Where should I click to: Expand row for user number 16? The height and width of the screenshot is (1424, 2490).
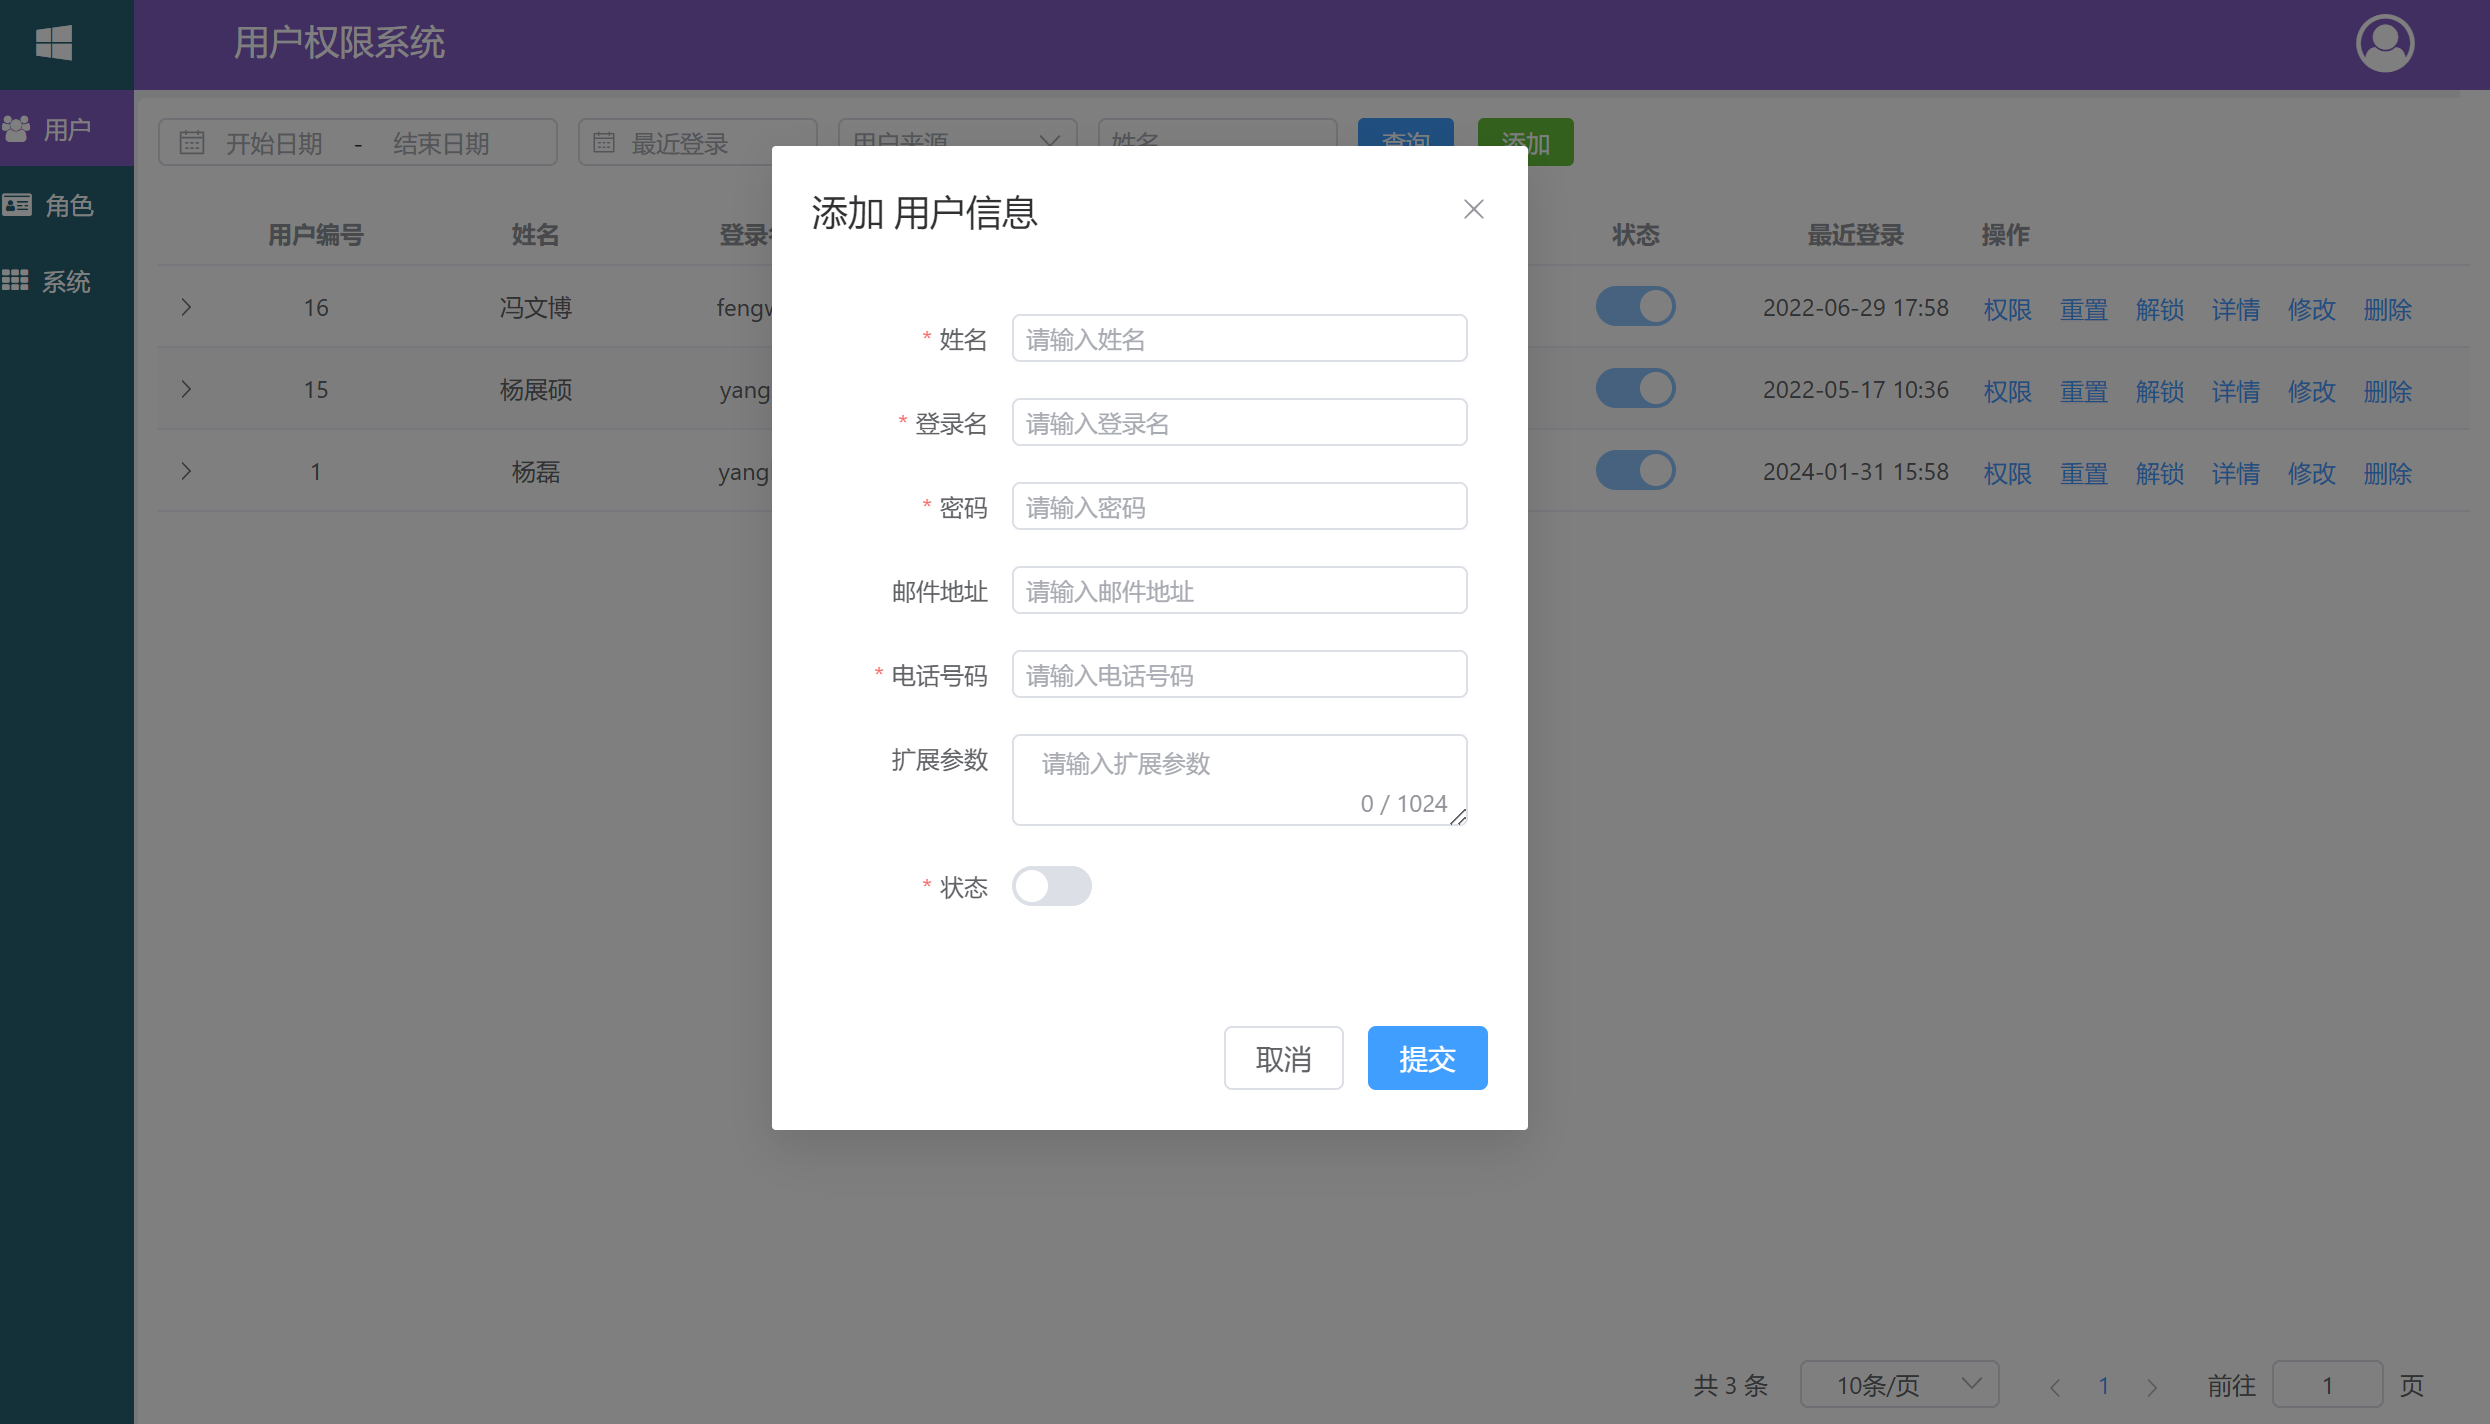tap(186, 307)
